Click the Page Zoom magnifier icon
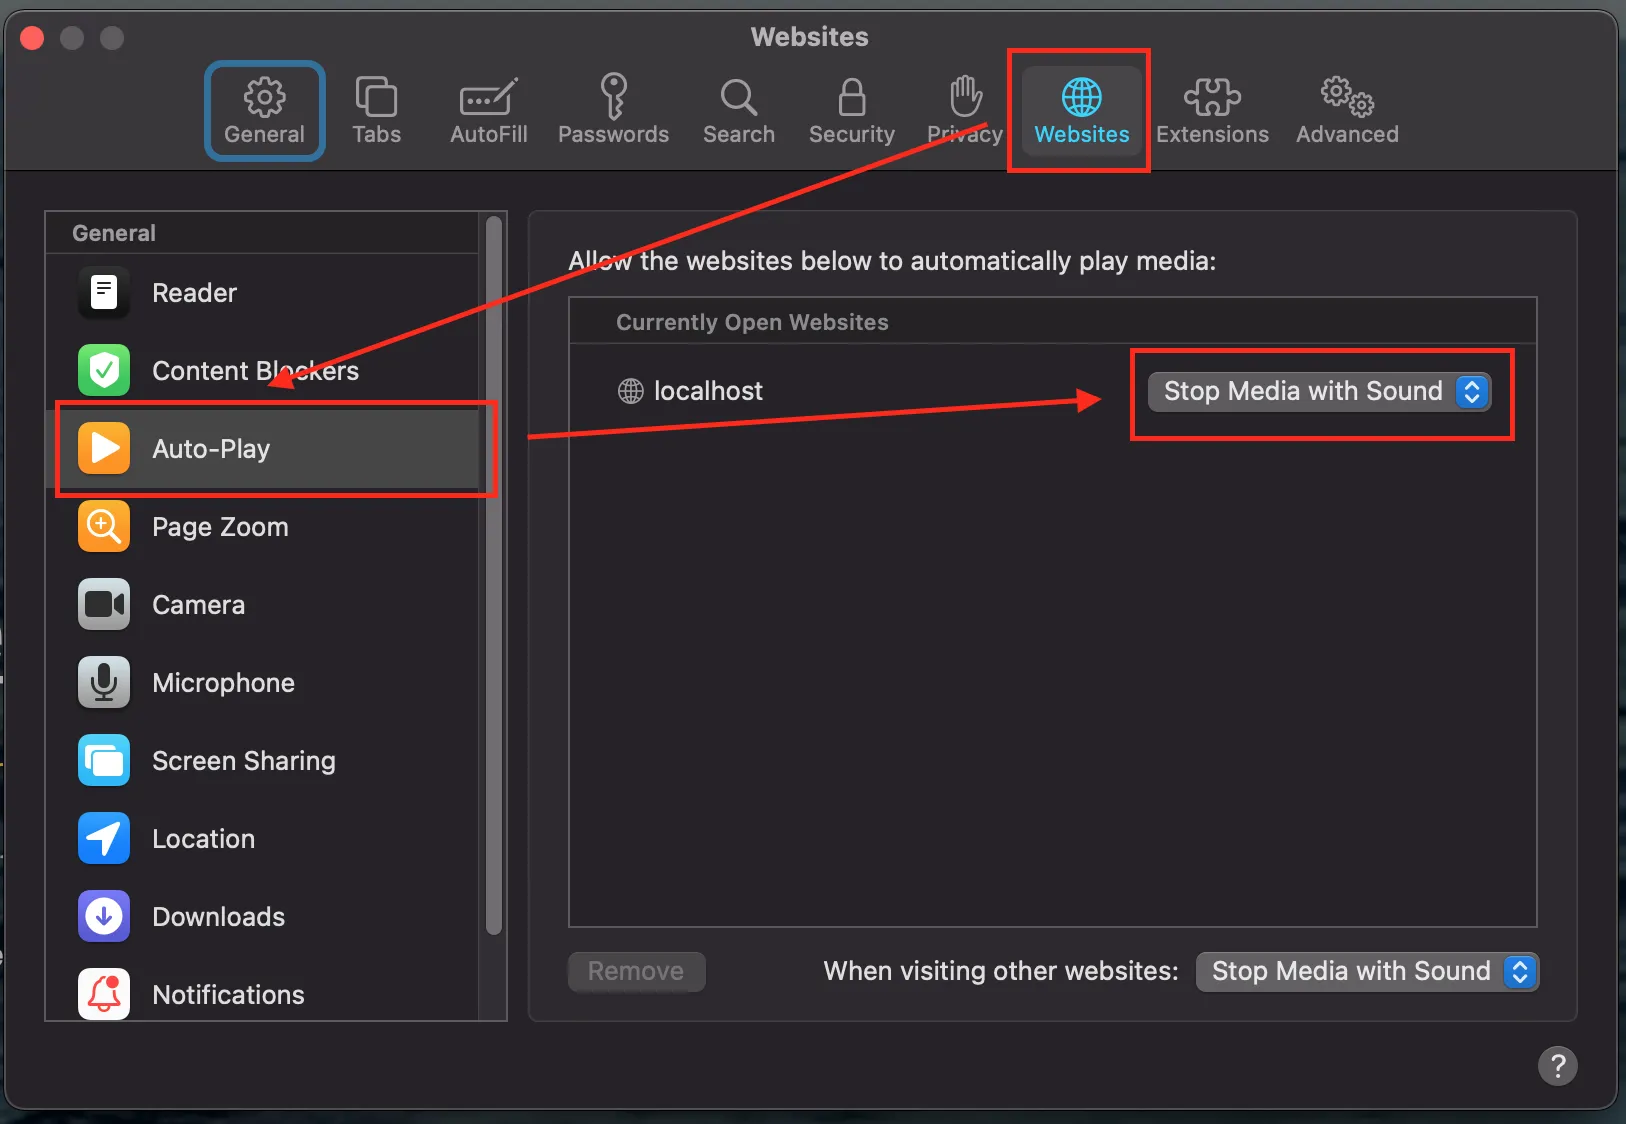Image resolution: width=1626 pixels, height=1124 pixels. tap(104, 527)
